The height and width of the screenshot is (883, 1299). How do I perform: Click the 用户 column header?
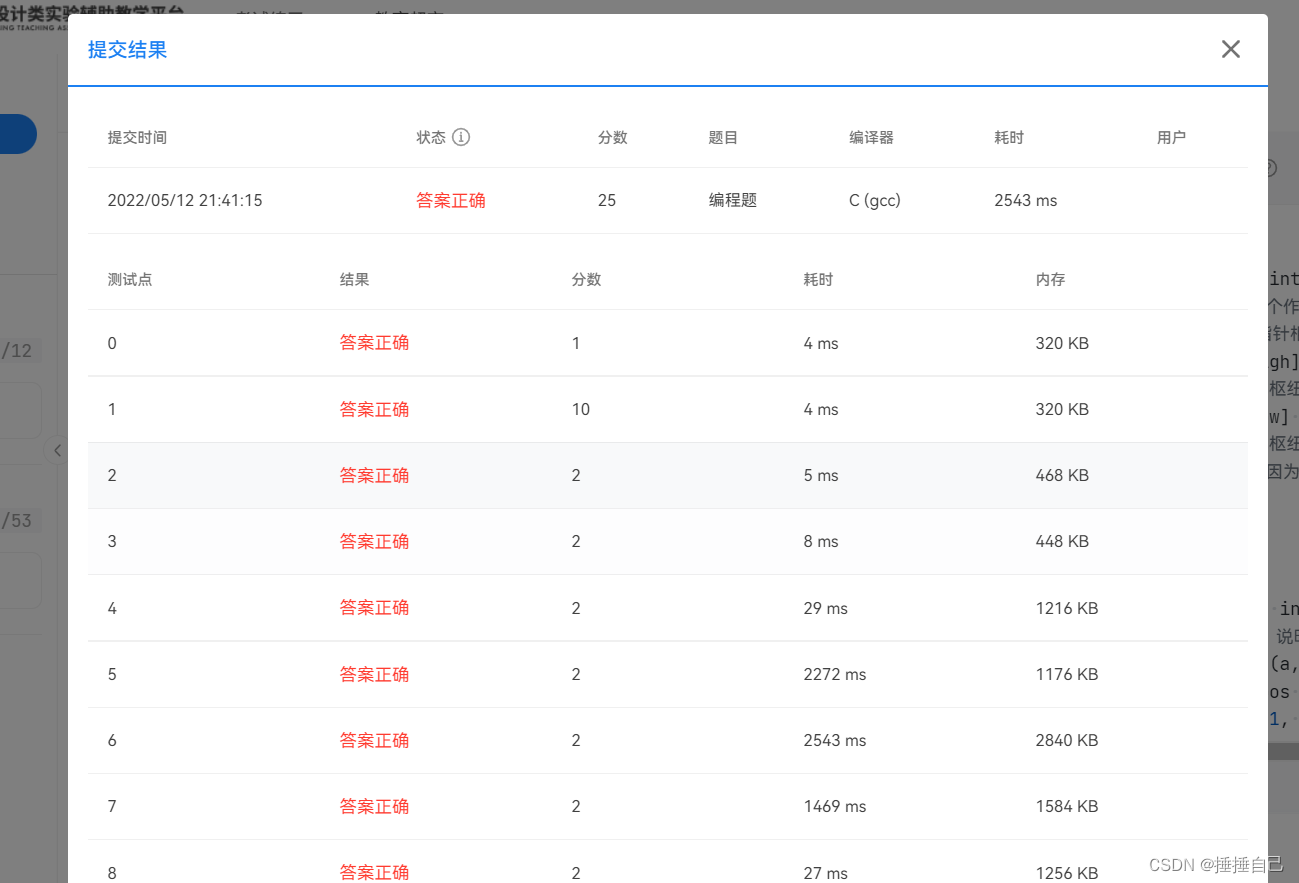click(x=1171, y=138)
